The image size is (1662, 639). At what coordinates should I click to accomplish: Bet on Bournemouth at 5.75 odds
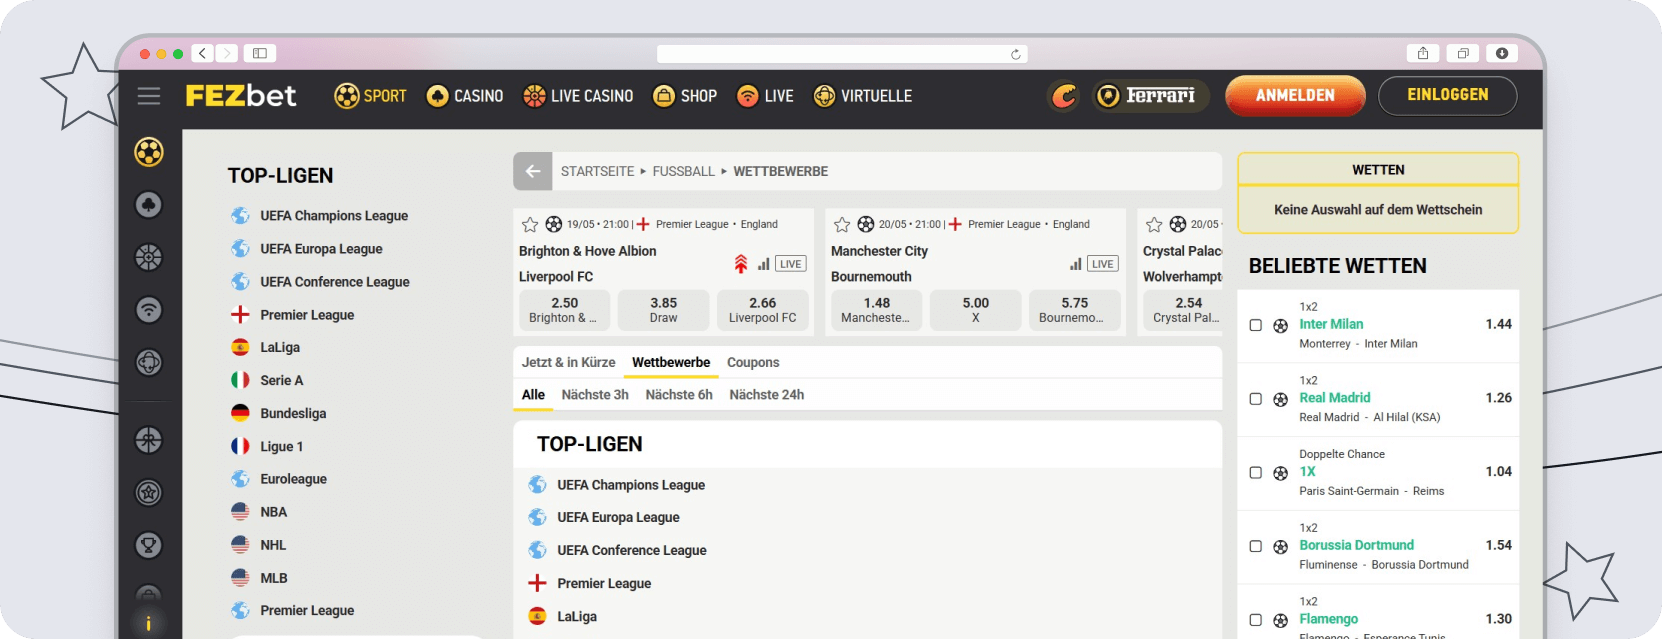(x=1075, y=310)
